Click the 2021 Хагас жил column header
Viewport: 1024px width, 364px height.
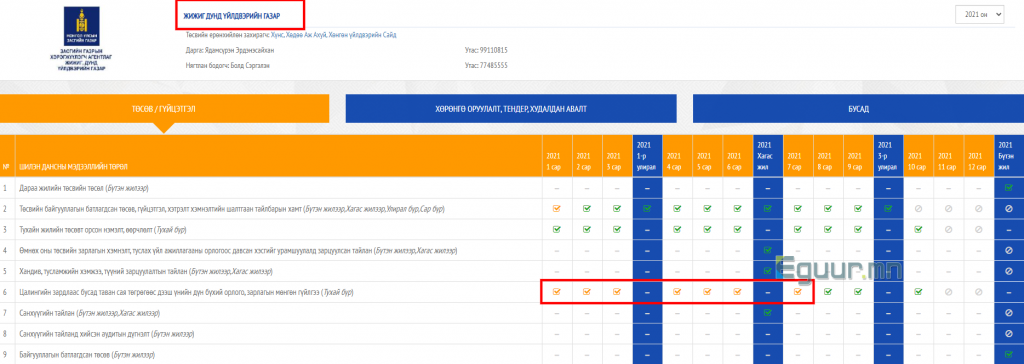click(x=767, y=156)
